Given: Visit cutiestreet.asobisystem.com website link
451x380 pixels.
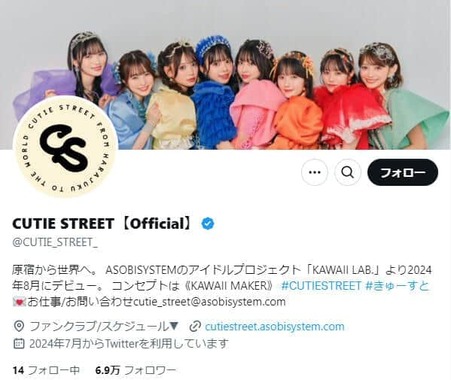Looking at the screenshot, I should point(275,326).
